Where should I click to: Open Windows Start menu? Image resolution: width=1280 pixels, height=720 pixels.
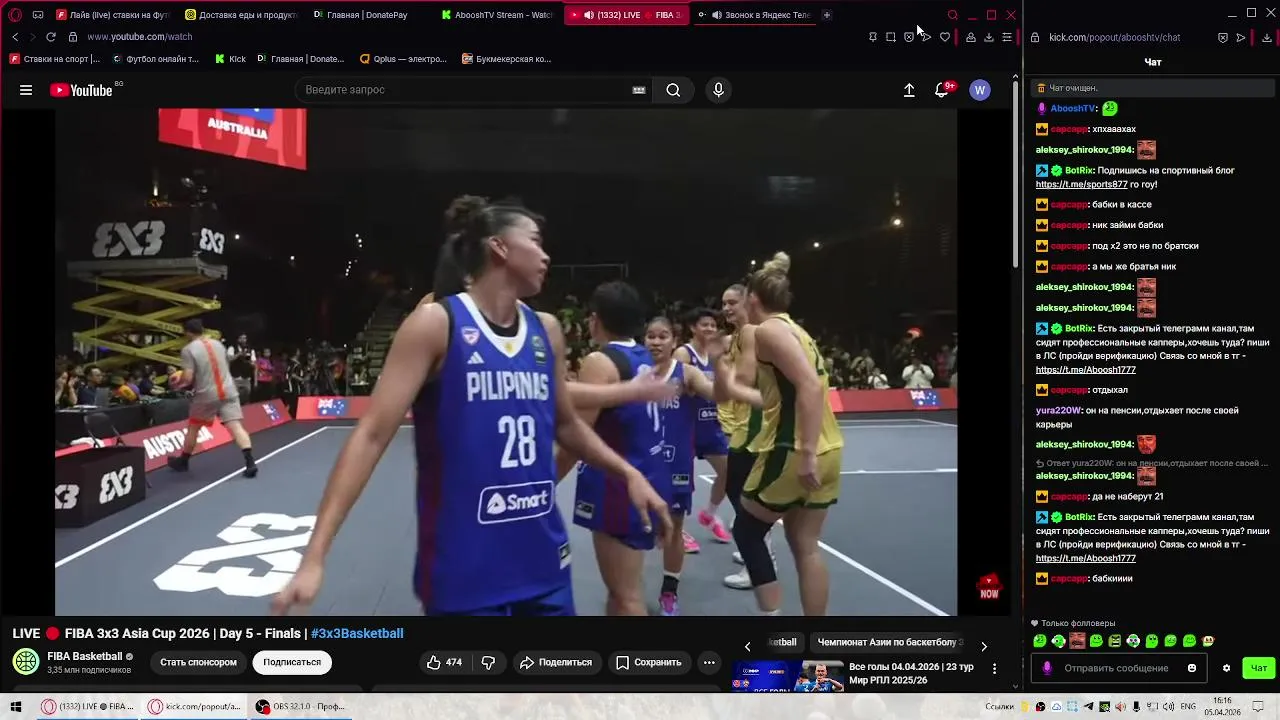point(16,706)
